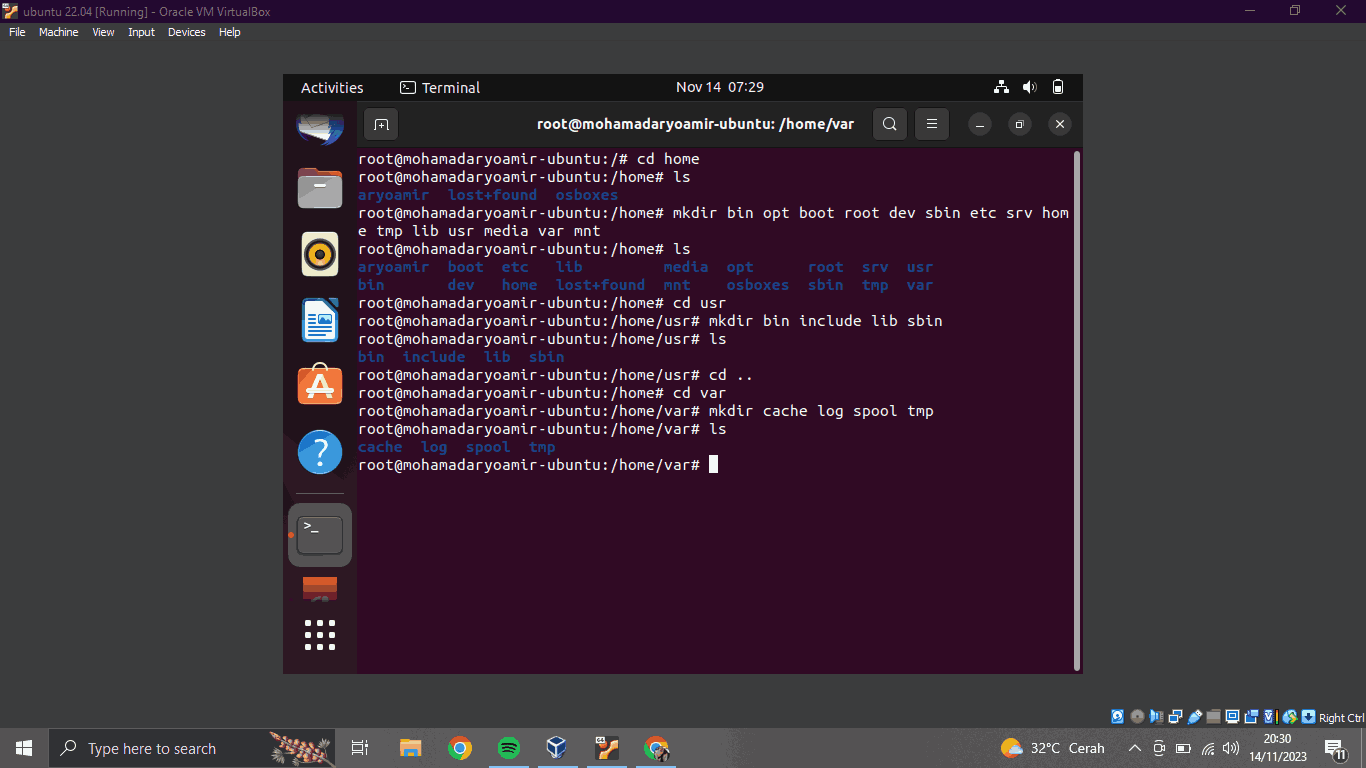The image size is (1366, 768).
Task: Open the Terminal hamburger menu
Action: tap(931, 125)
